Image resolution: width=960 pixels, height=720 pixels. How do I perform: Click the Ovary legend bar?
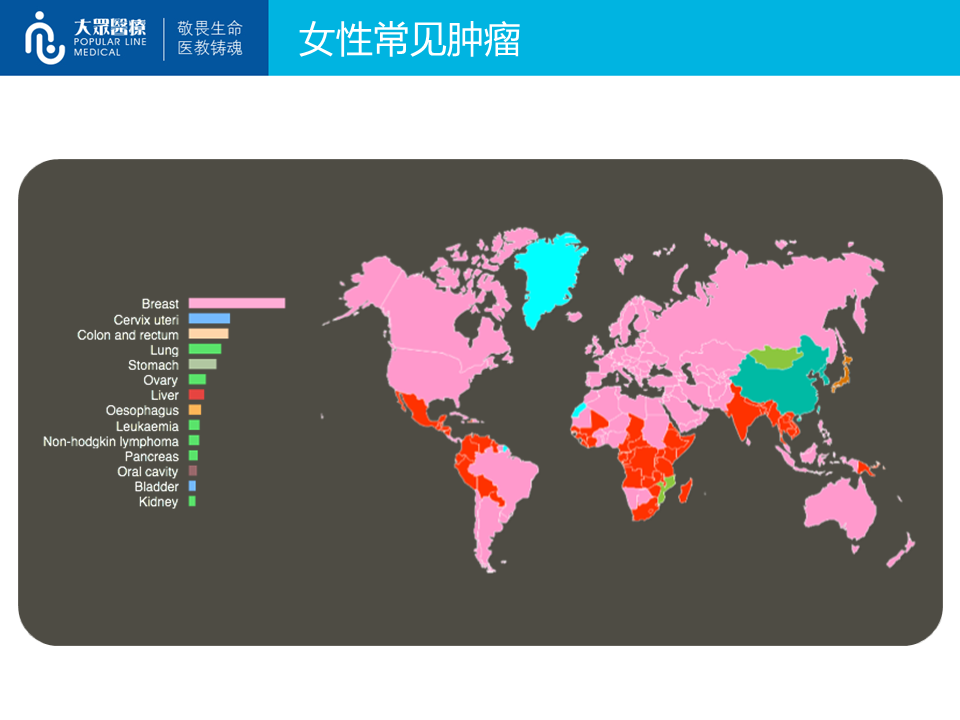tap(197, 380)
